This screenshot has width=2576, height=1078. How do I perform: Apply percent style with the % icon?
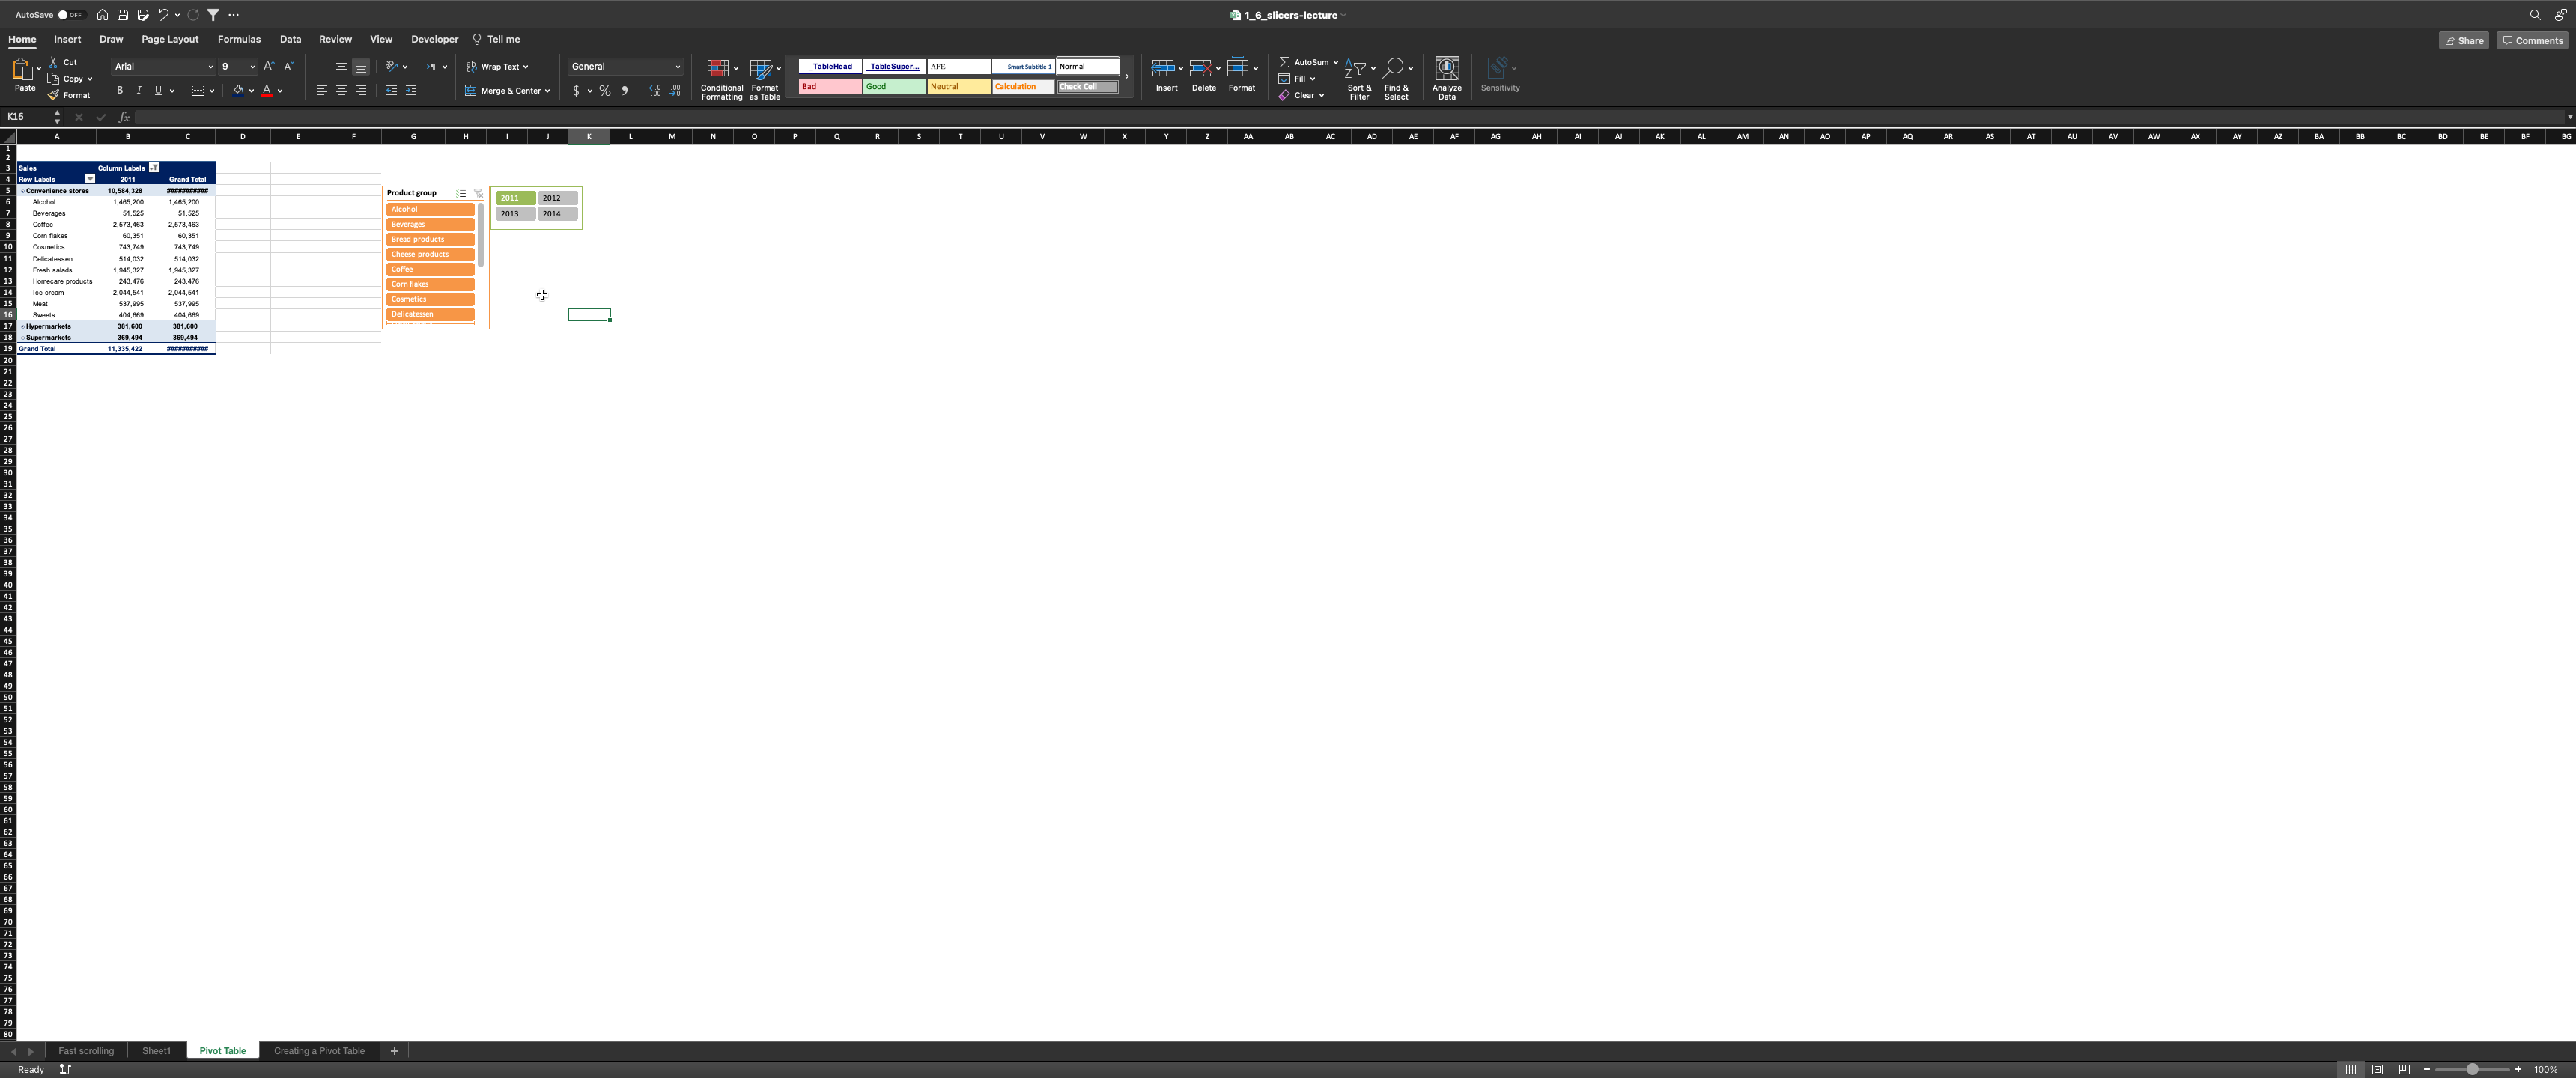coord(605,90)
